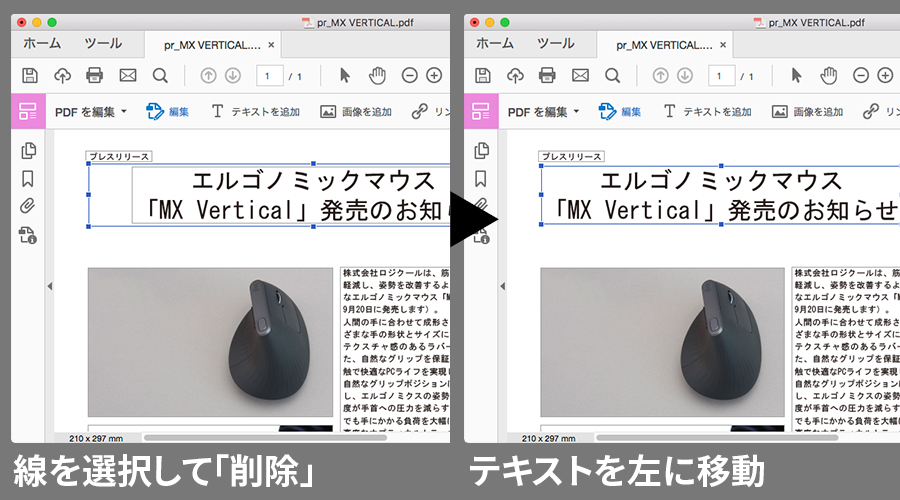Click 編集 edit button in right window

[620, 111]
